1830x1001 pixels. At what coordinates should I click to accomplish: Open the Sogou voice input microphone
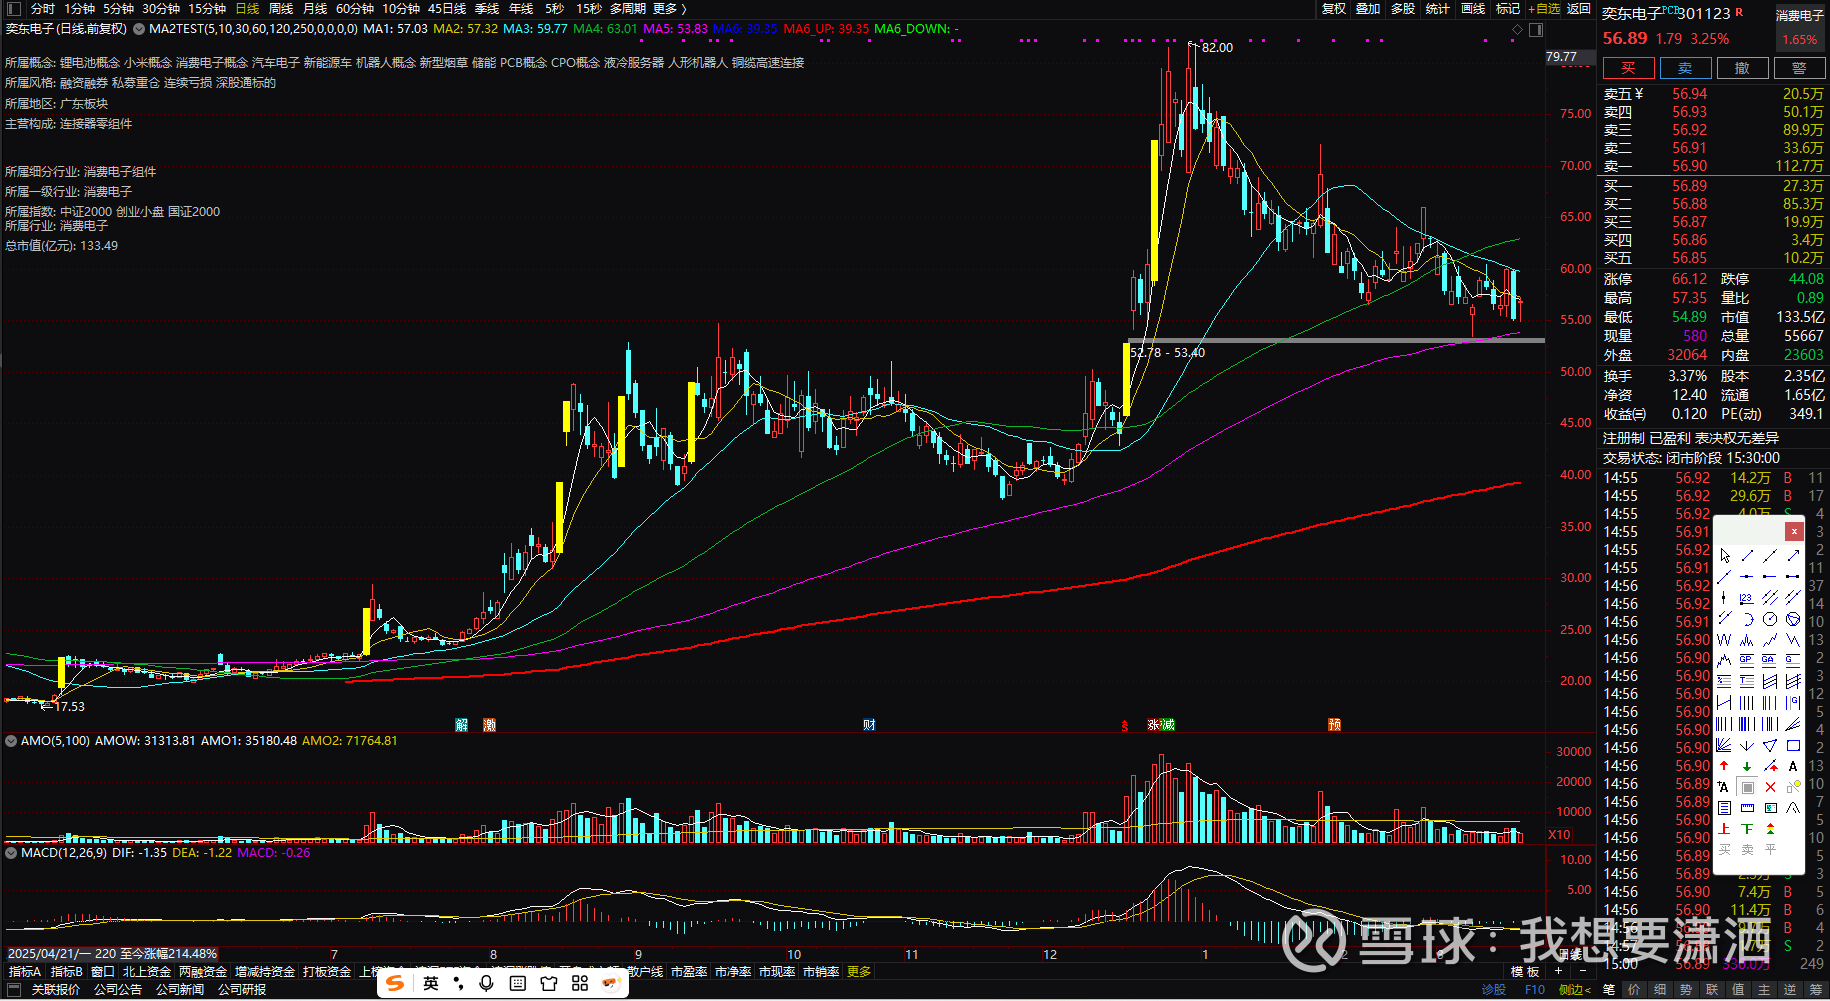[486, 983]
